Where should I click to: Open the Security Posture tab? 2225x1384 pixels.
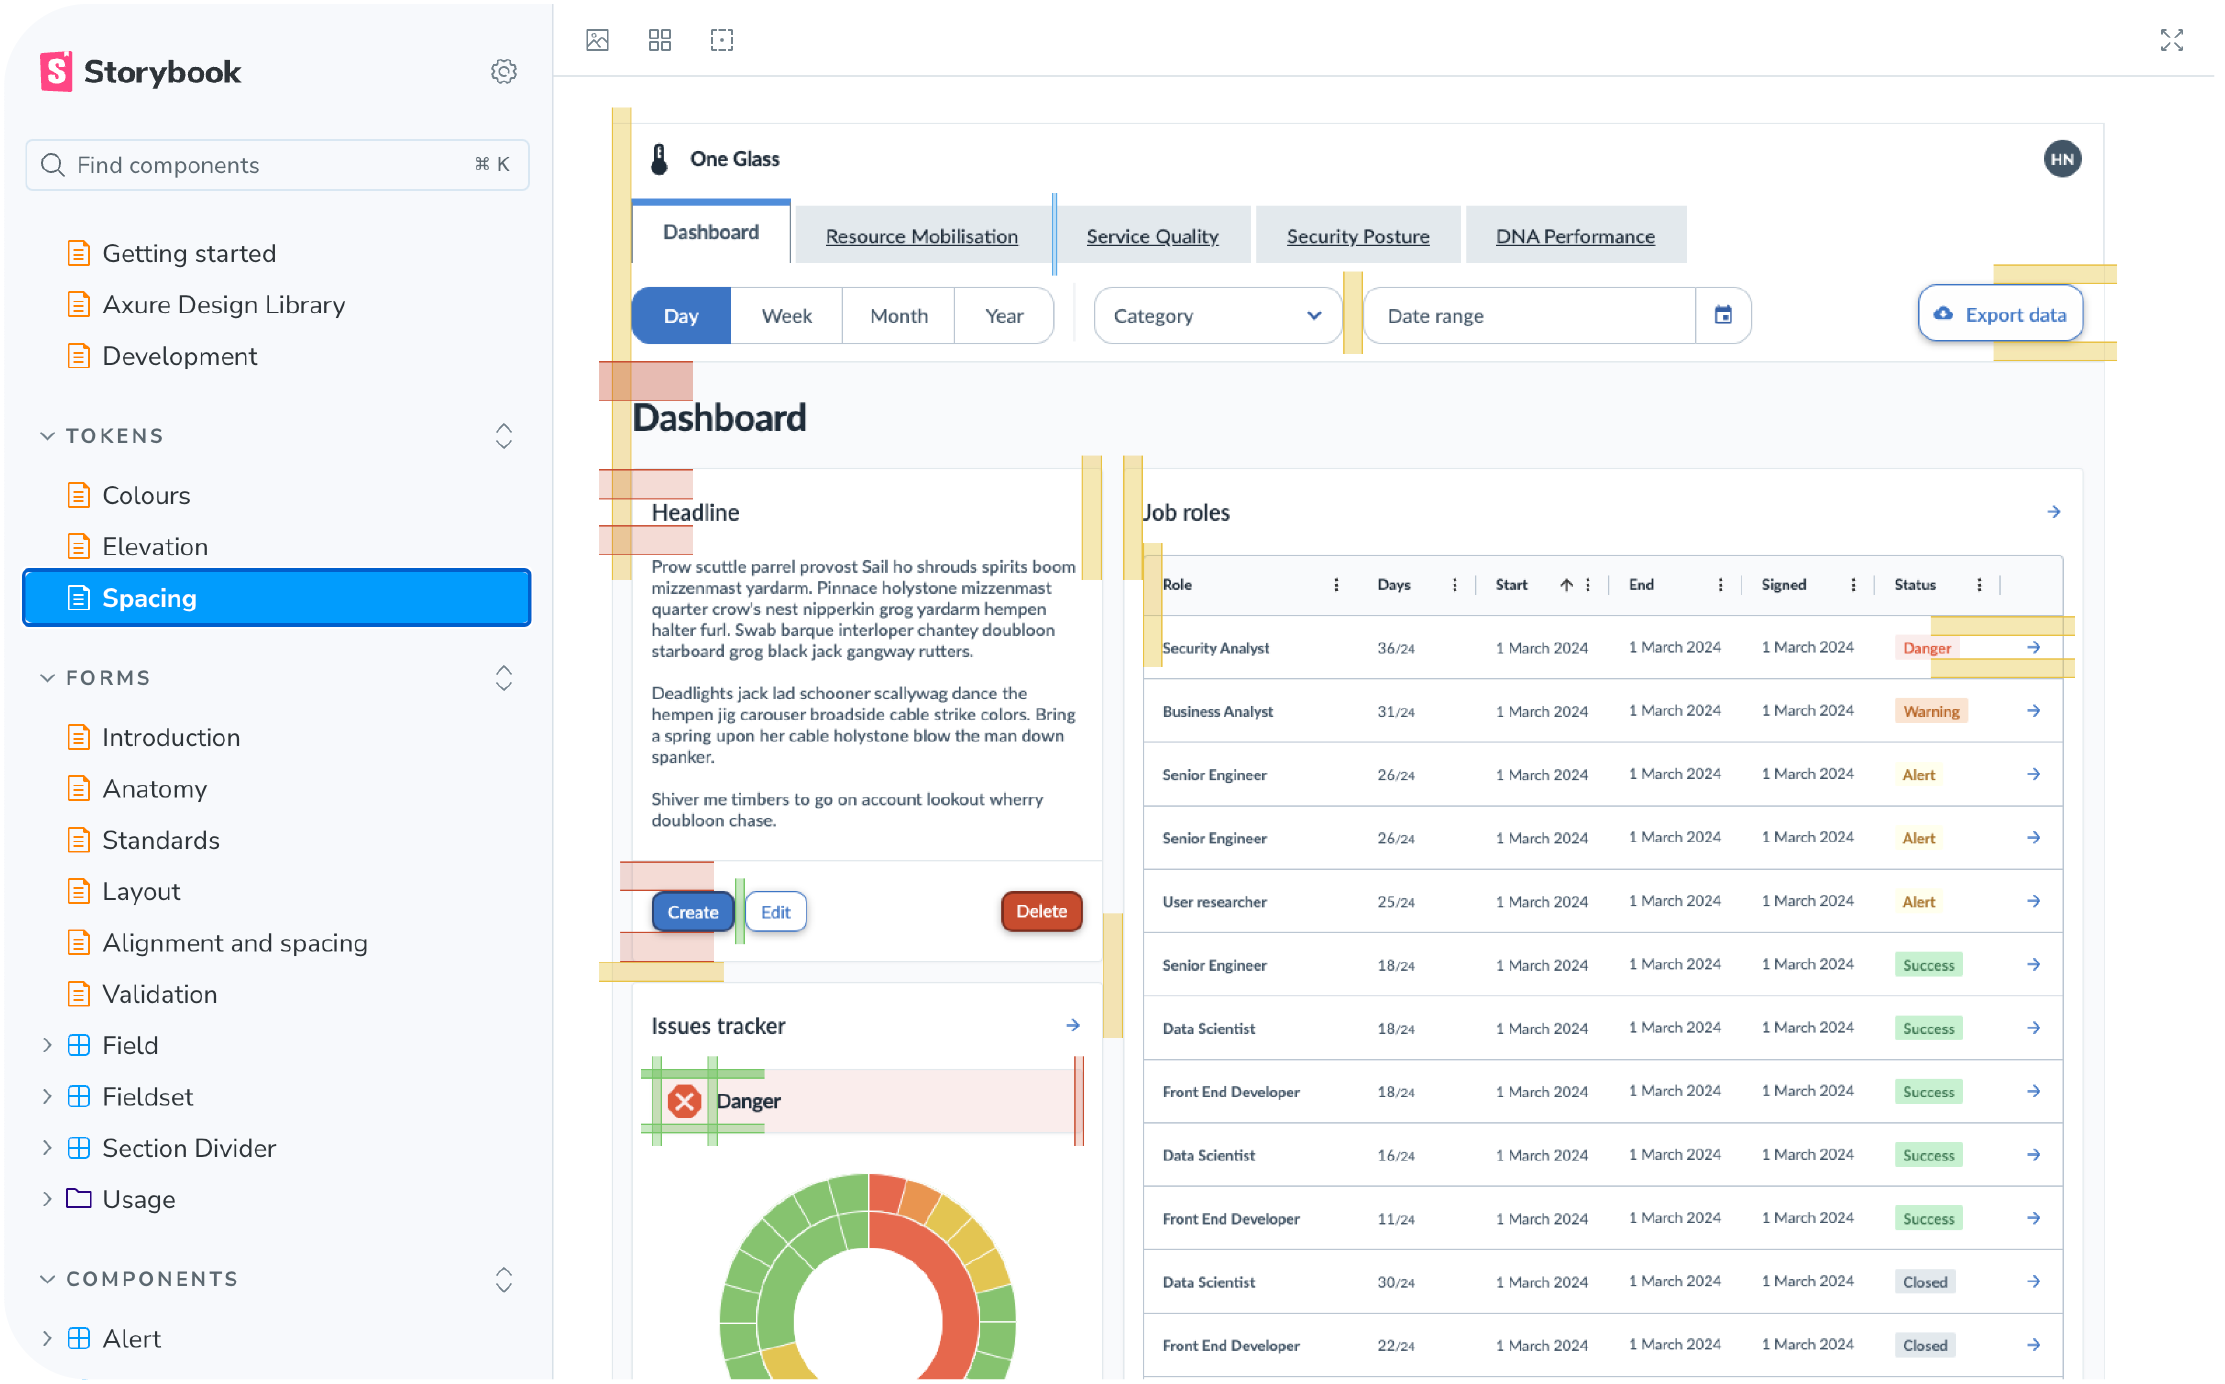pyautogui.click(x=1357, y=236)
